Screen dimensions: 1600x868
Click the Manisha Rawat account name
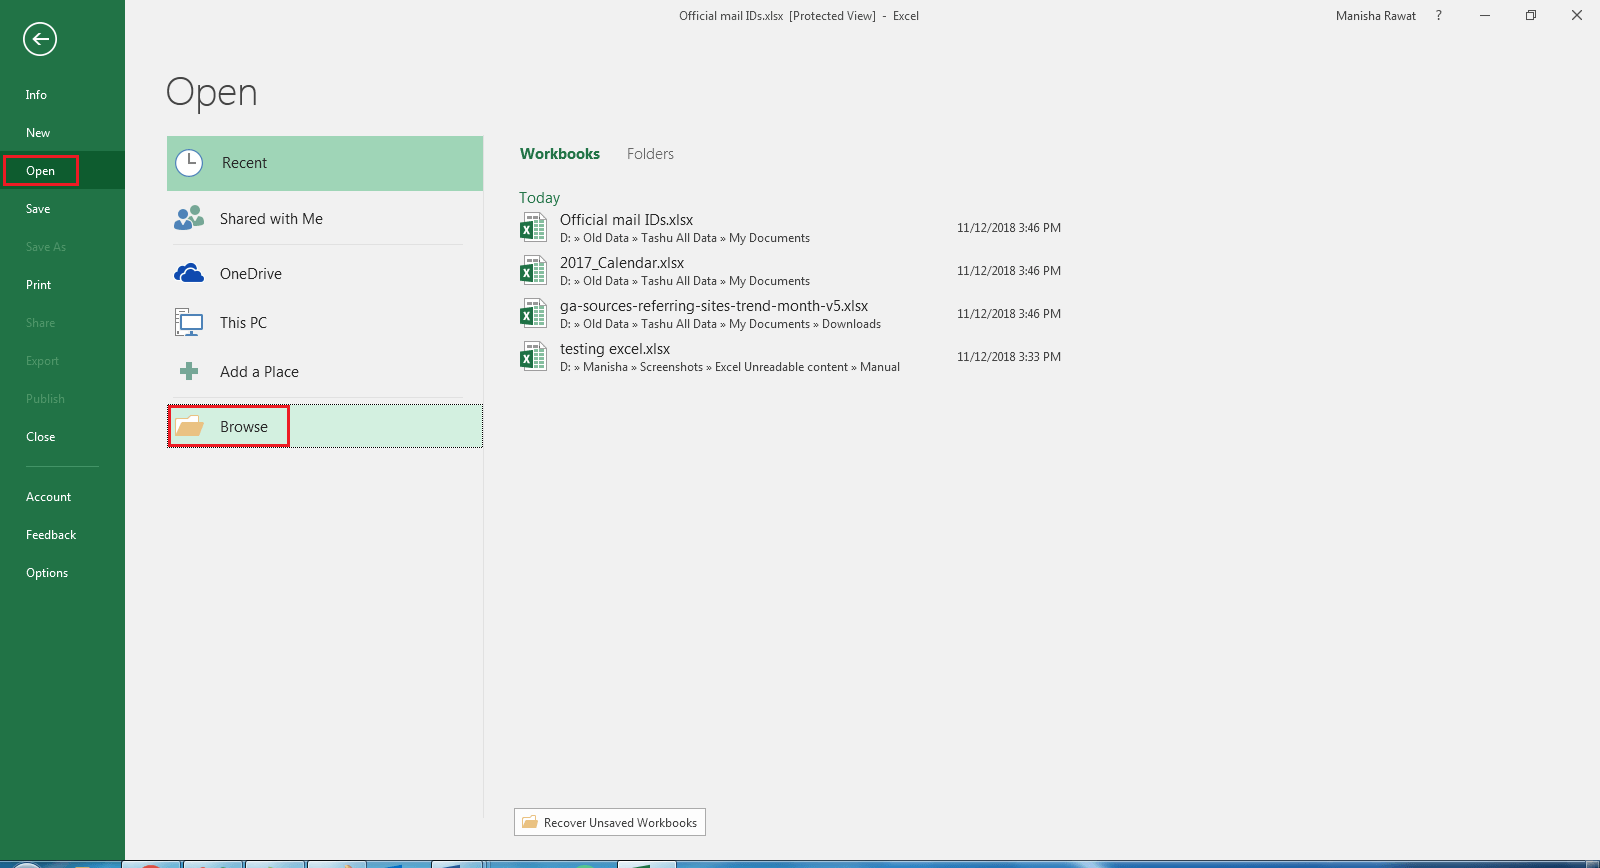pos(1376,16)
